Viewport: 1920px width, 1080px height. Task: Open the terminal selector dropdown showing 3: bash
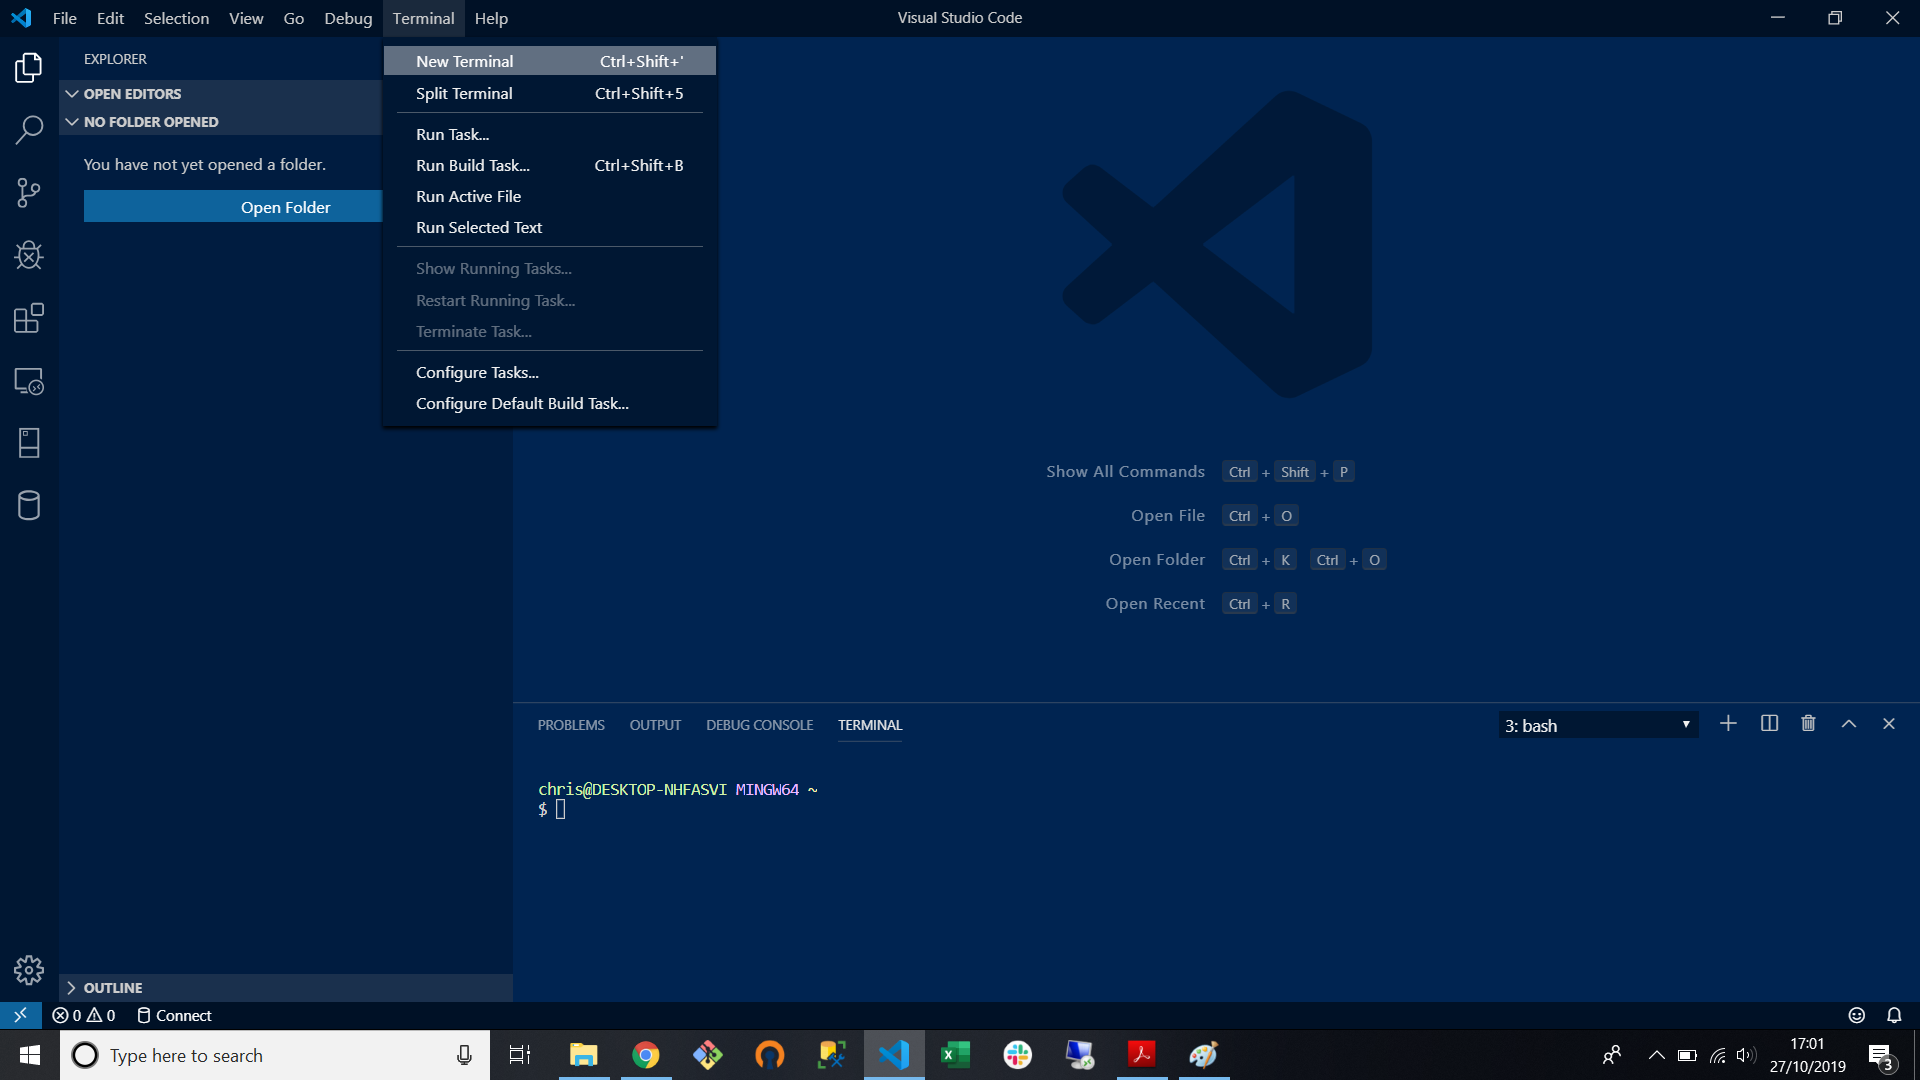(1597, 725)
